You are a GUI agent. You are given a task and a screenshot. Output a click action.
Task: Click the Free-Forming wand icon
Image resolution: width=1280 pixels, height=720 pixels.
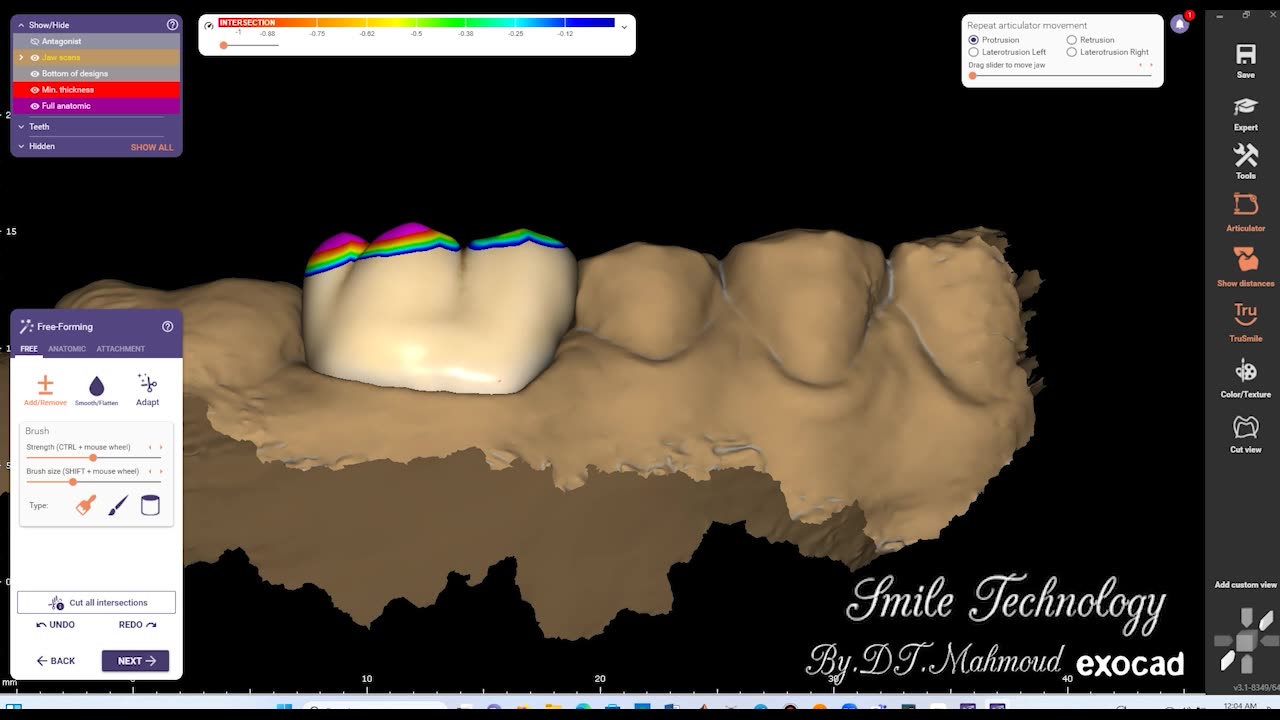26,326
